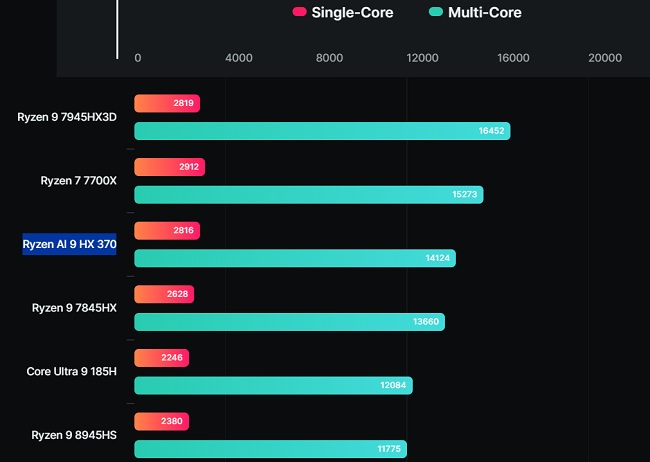Click the teal Multi-Core legend swatch
Screen dimensions: 650x462
pyautogui.click(x=435, y=13)
